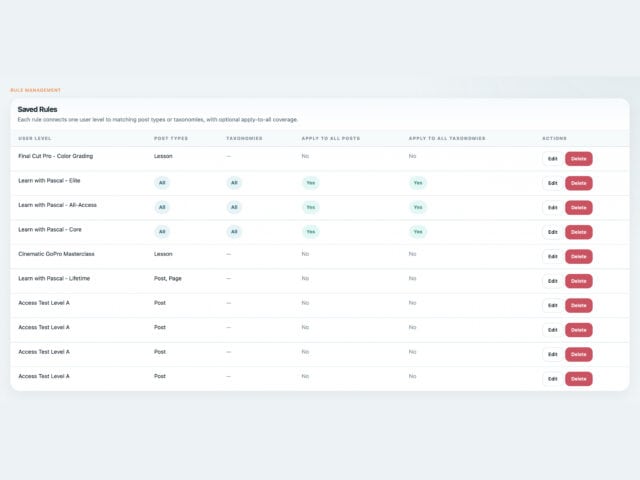Click Post Types 'All' badge for Pascal - Elite
This screenshot has height=480, width=640.
162,183
